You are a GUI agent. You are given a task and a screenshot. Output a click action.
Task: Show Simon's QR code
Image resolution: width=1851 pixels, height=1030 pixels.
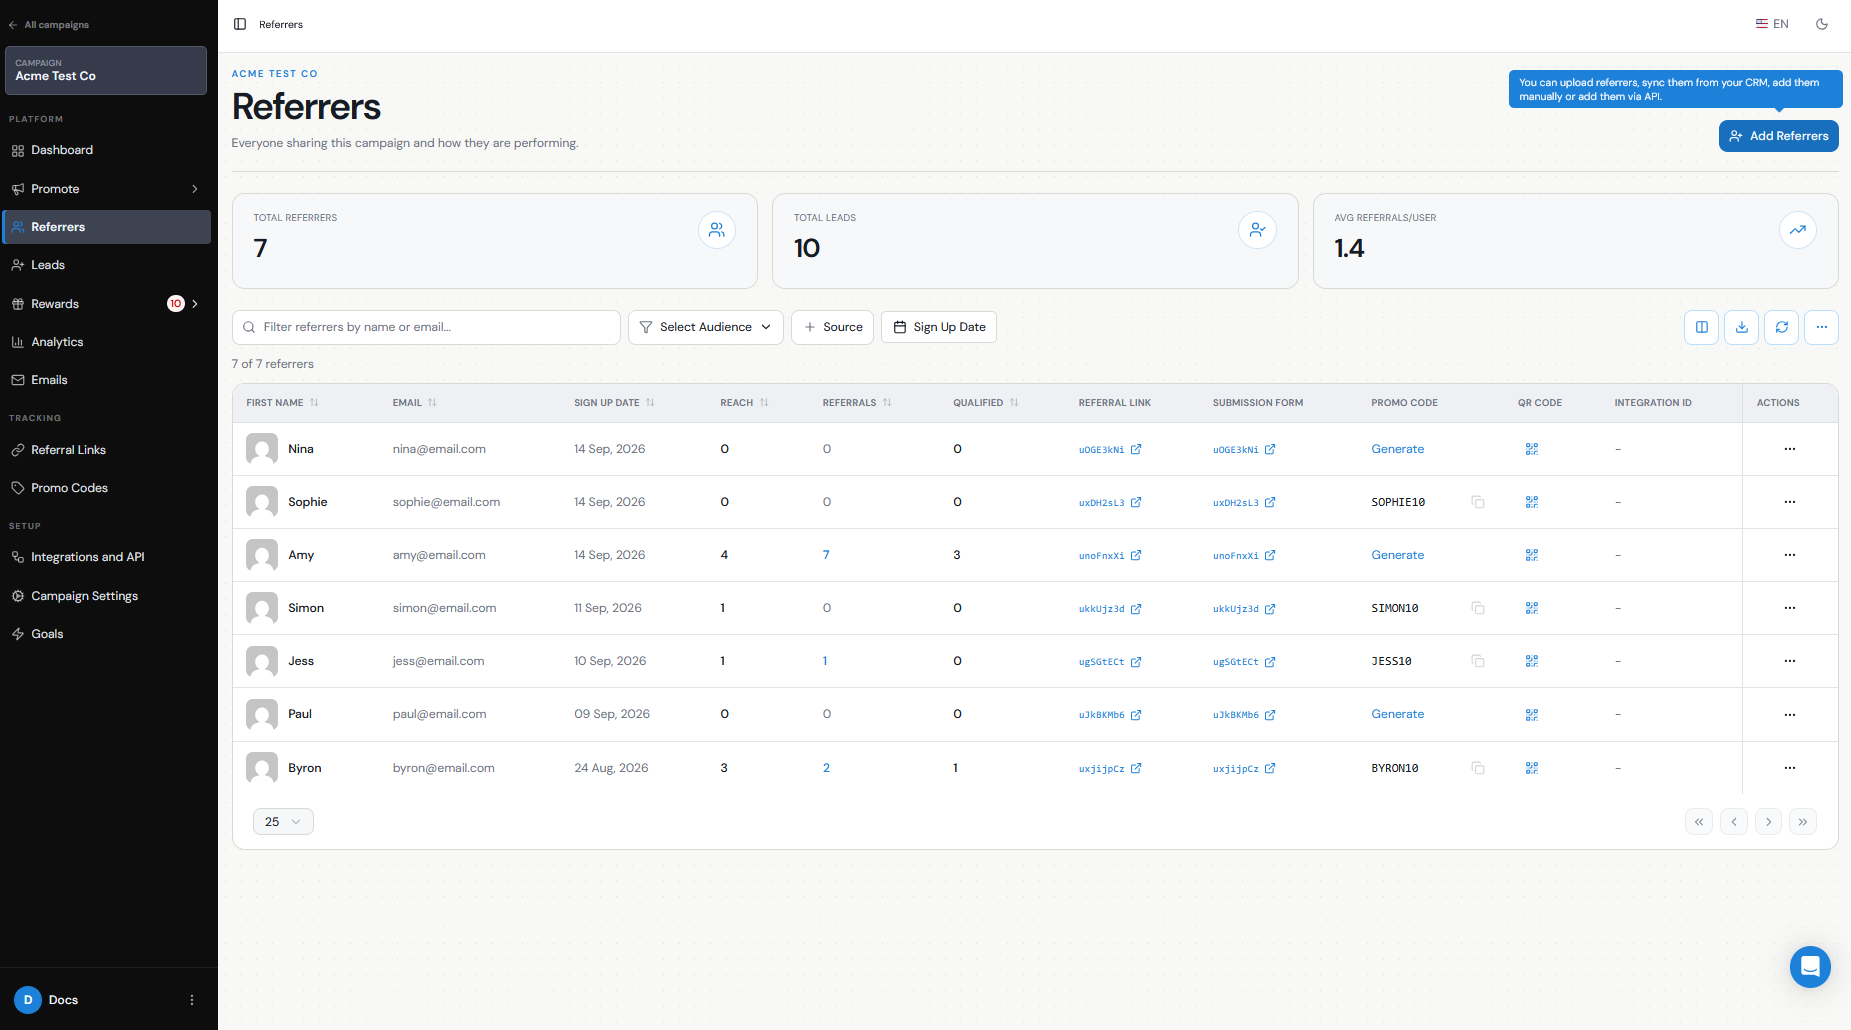(x=1531, y=608)
